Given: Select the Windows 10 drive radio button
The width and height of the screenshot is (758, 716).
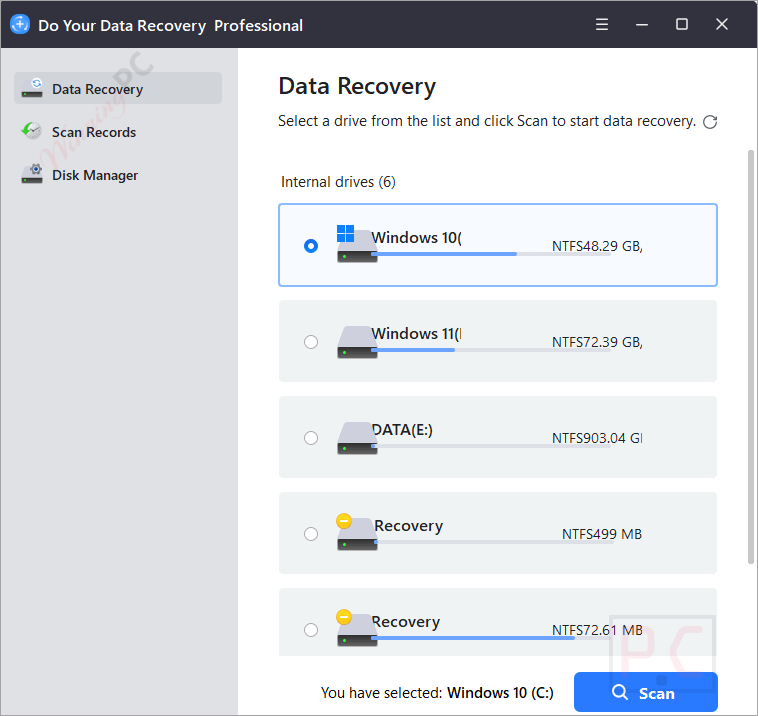Looking at the screenshot, I should tap(311, 246).
